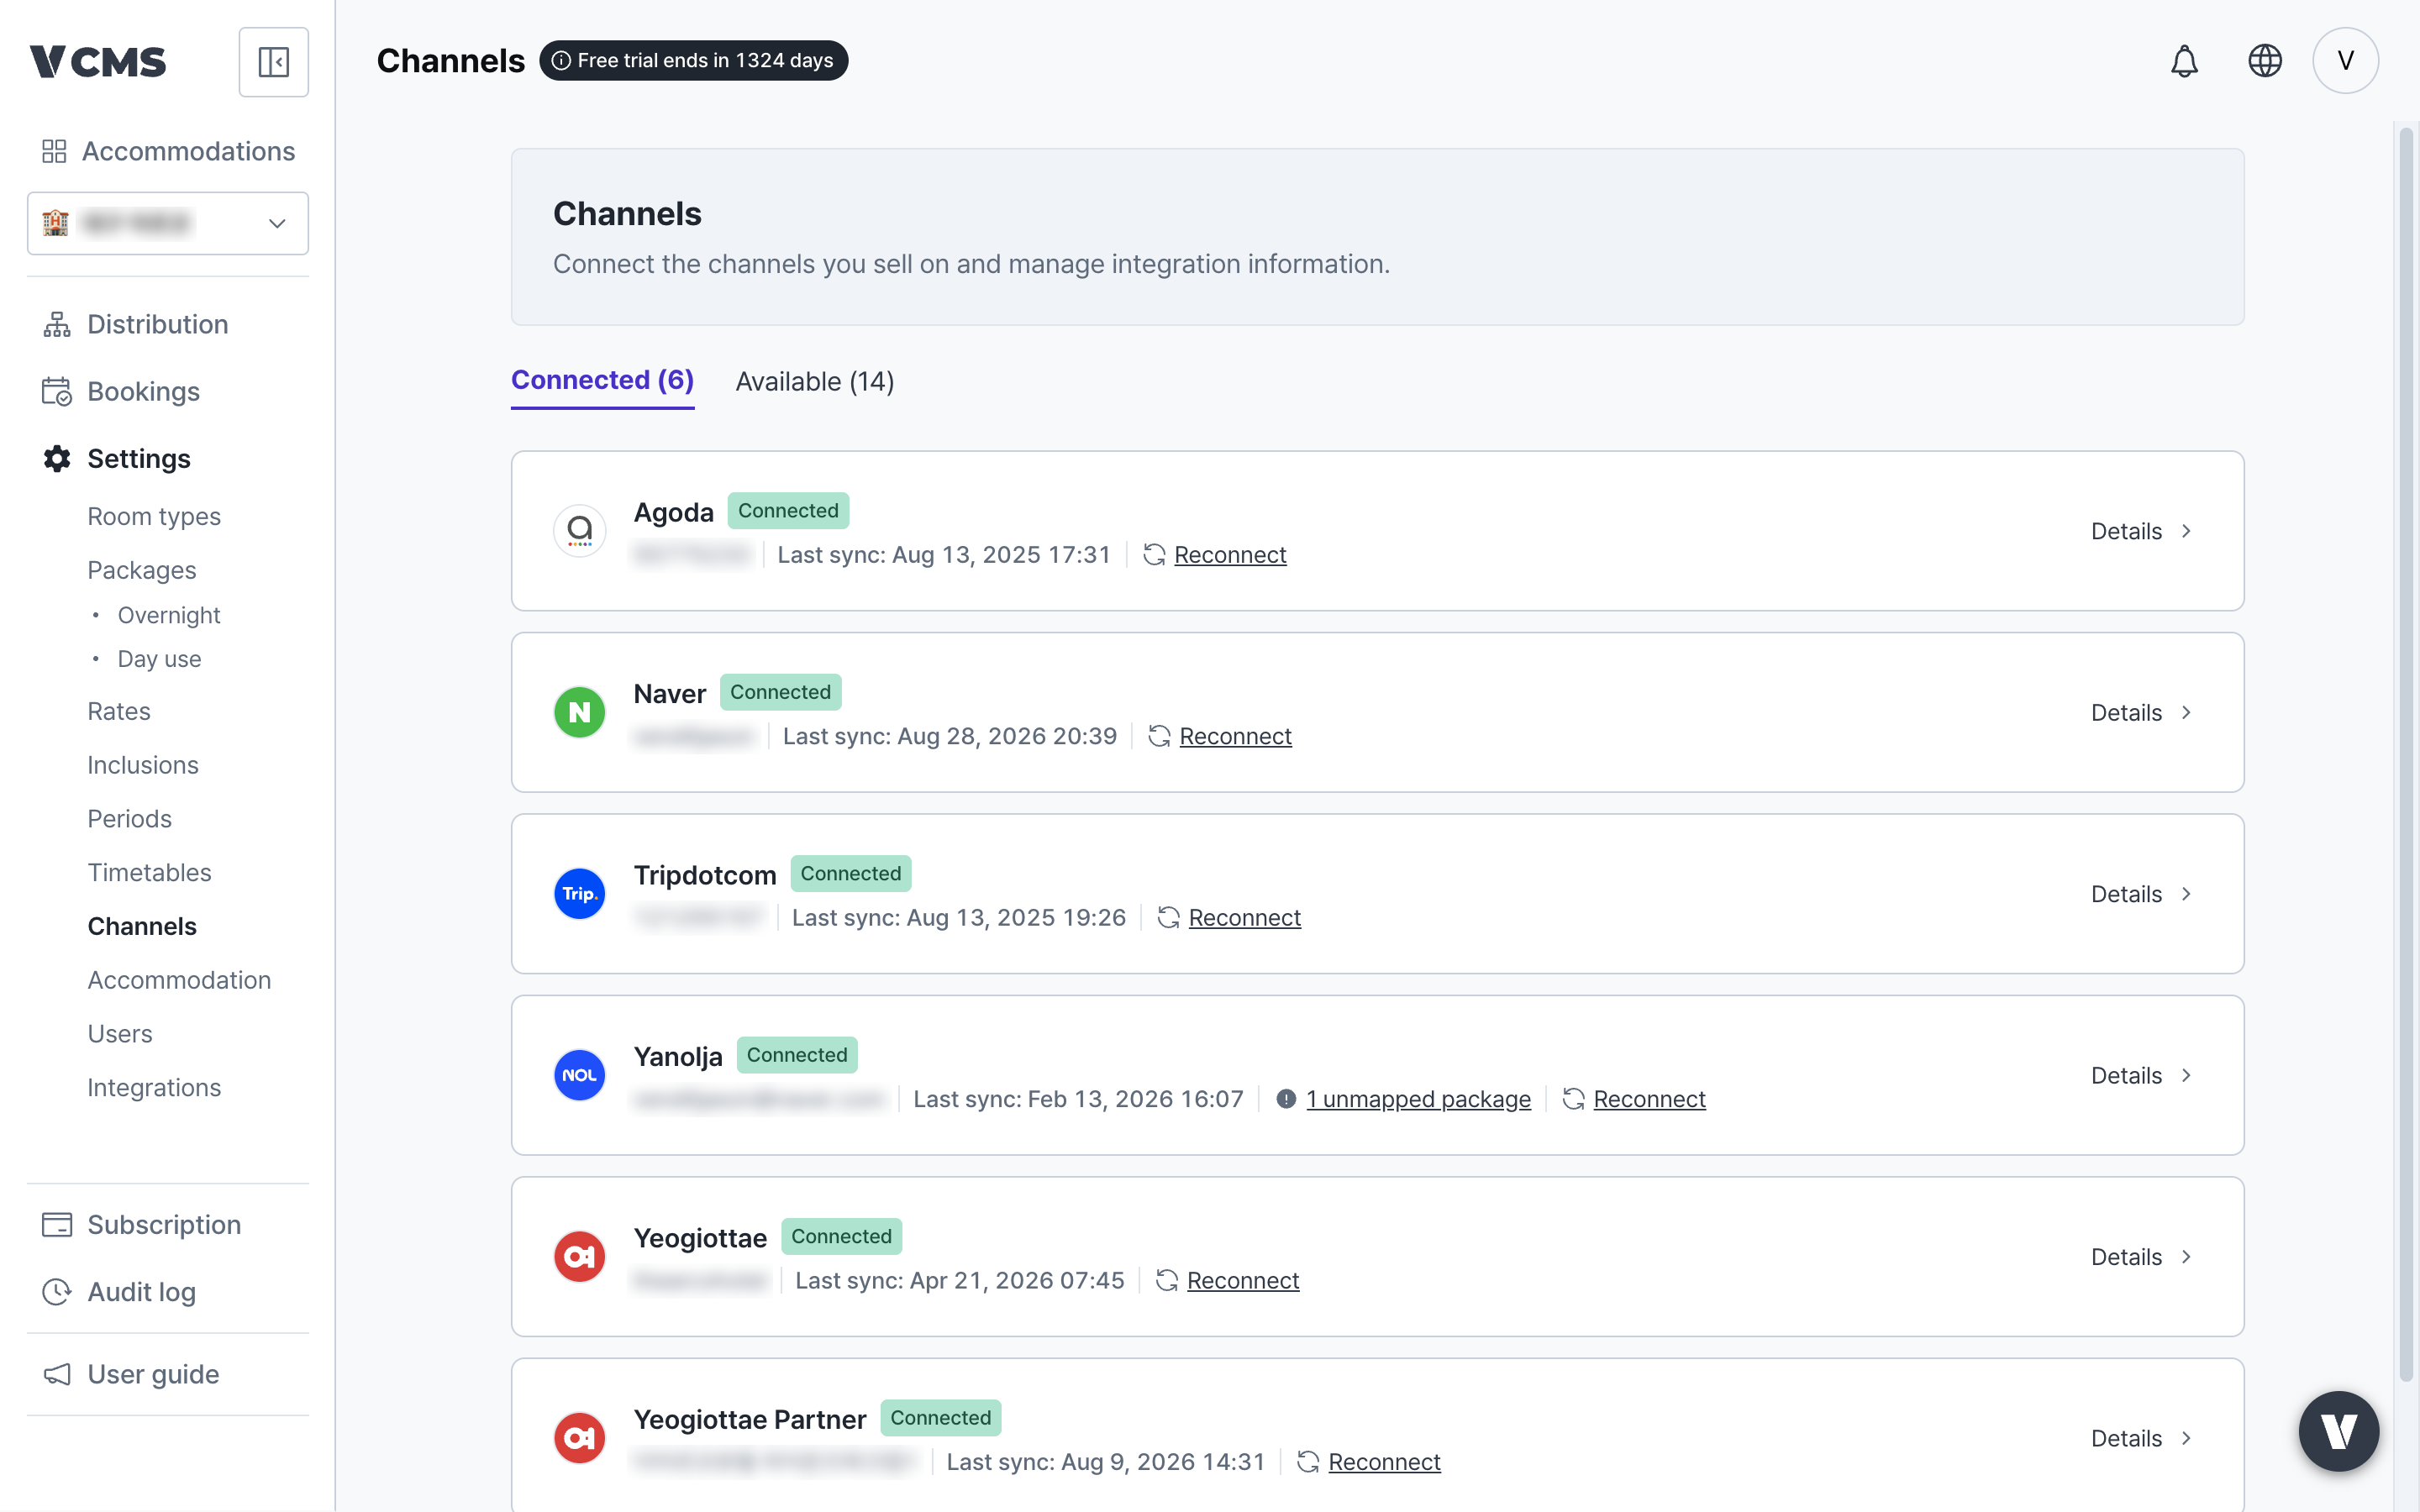
Task: Open user avatar V menu
Action: (2345, 61)
